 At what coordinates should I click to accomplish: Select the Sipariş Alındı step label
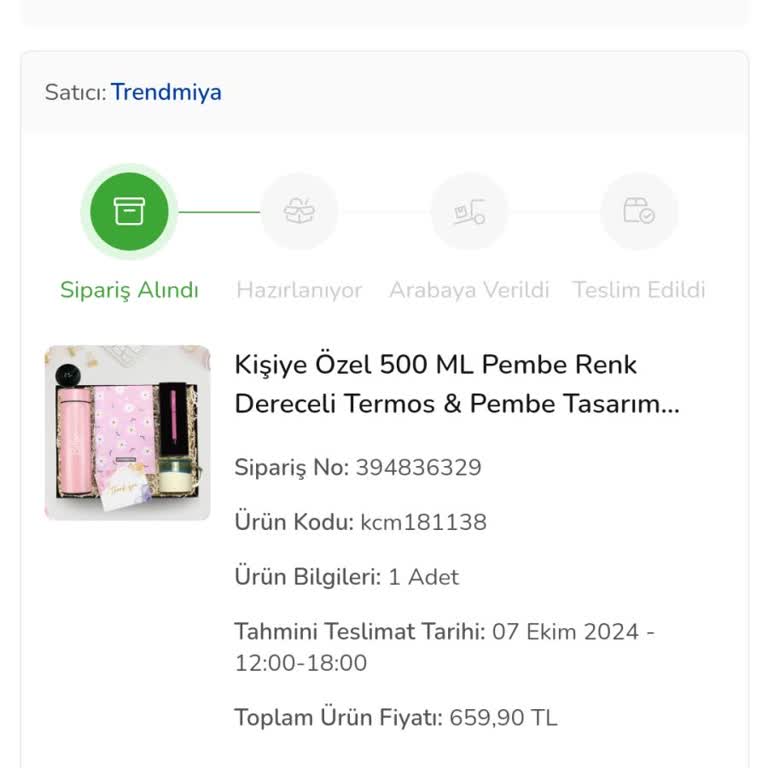(129, 290)
